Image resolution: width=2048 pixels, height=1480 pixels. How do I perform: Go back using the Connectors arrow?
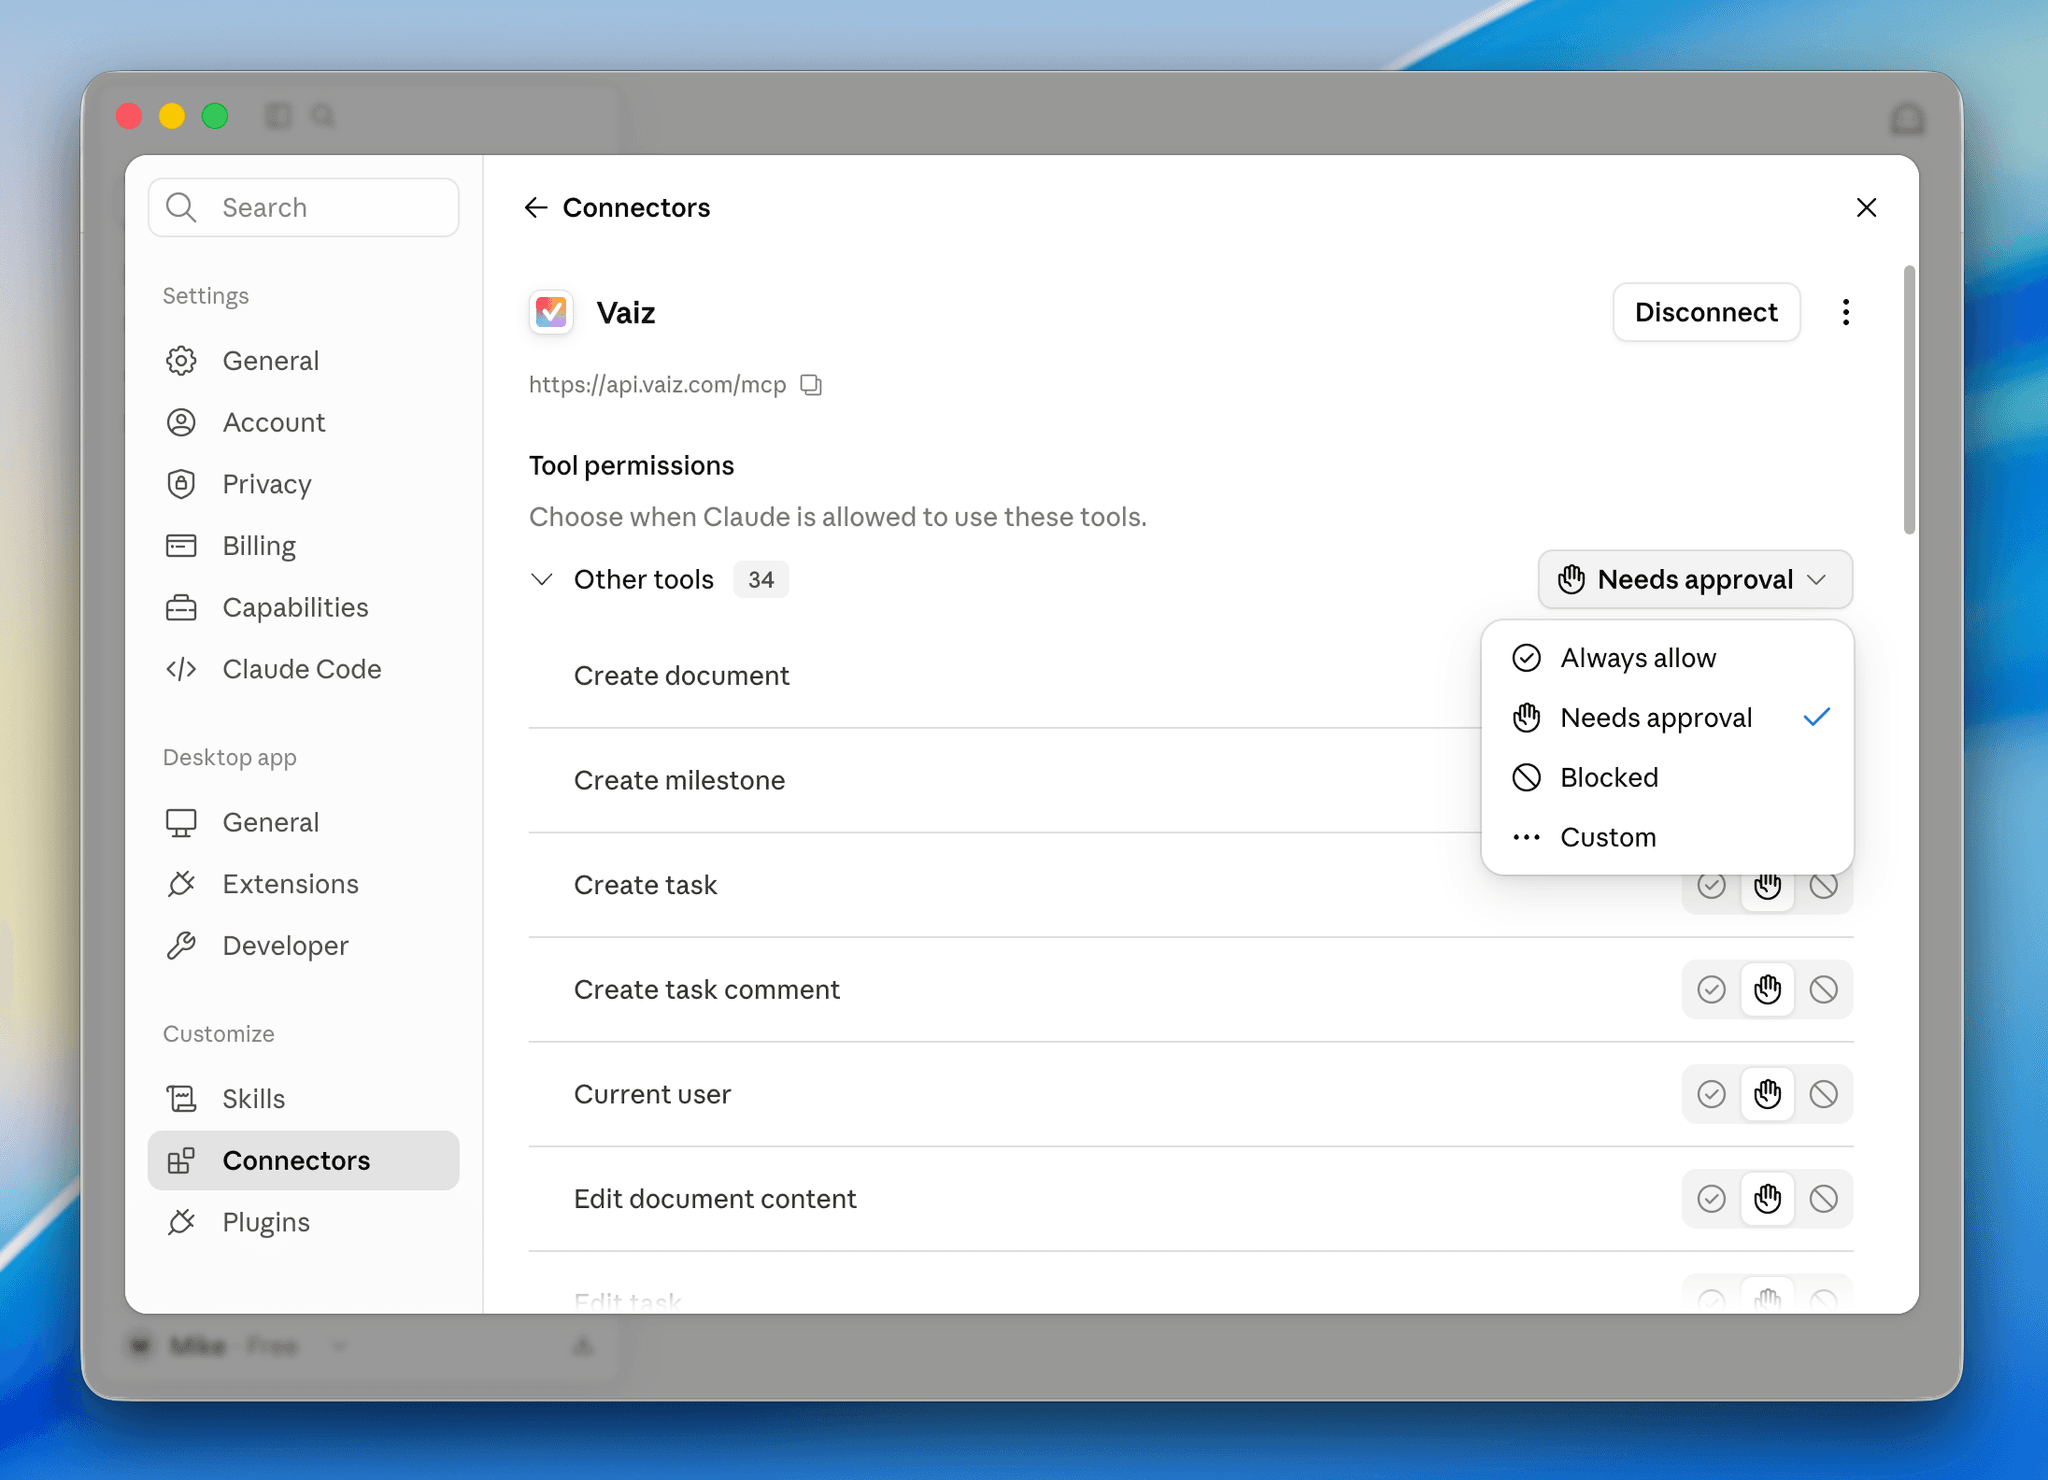coord(536,207)
